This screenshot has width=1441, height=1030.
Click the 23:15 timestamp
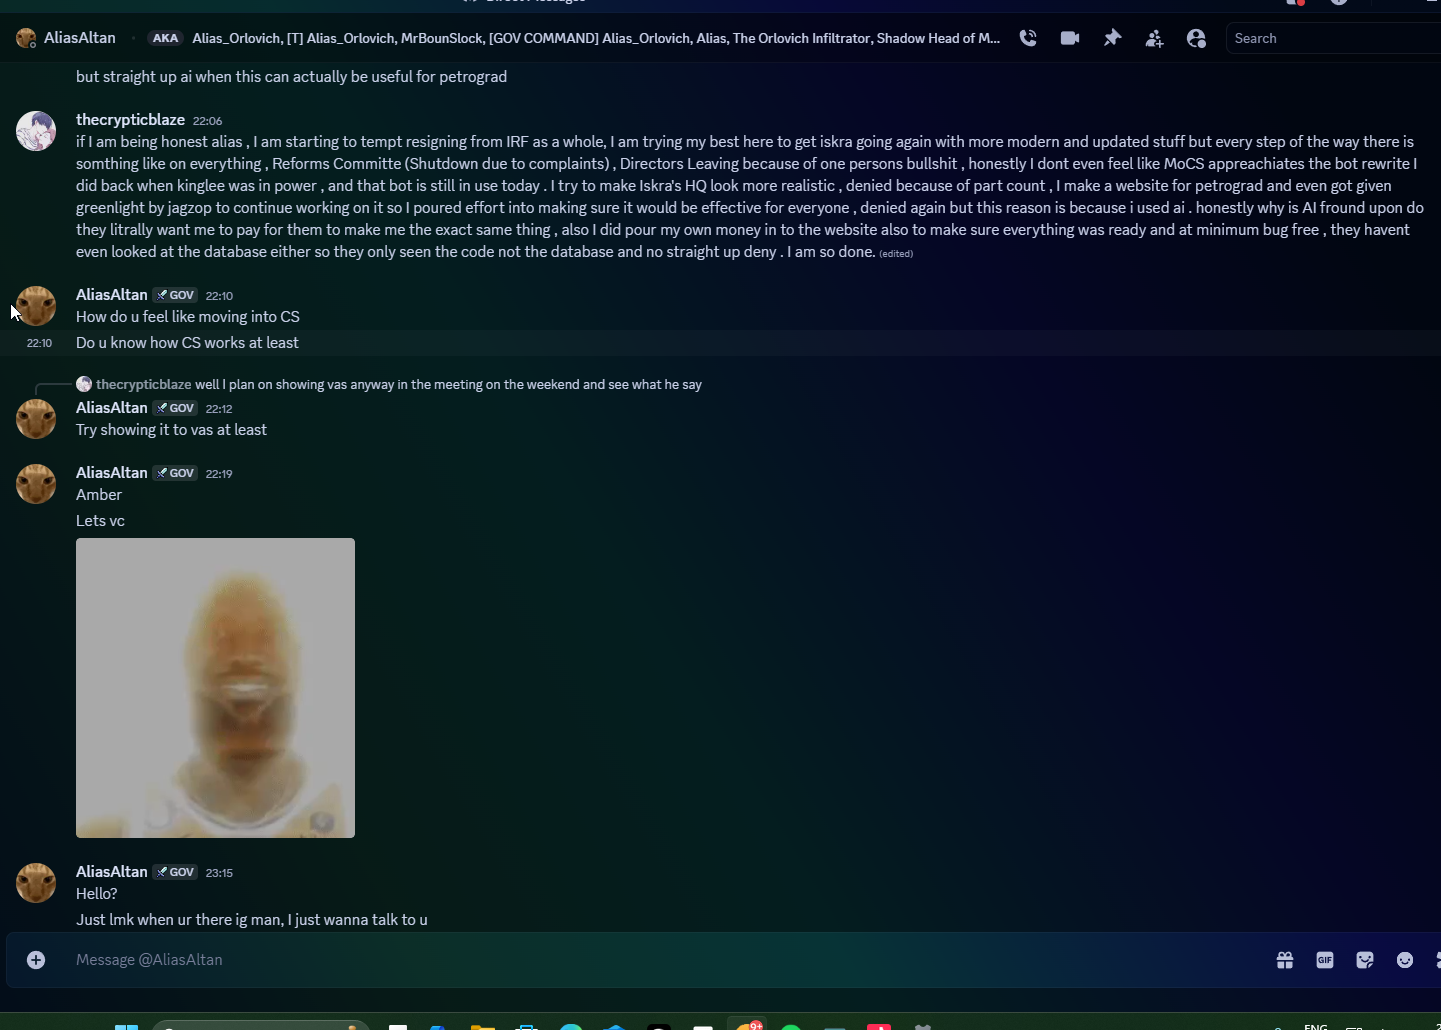219,873
